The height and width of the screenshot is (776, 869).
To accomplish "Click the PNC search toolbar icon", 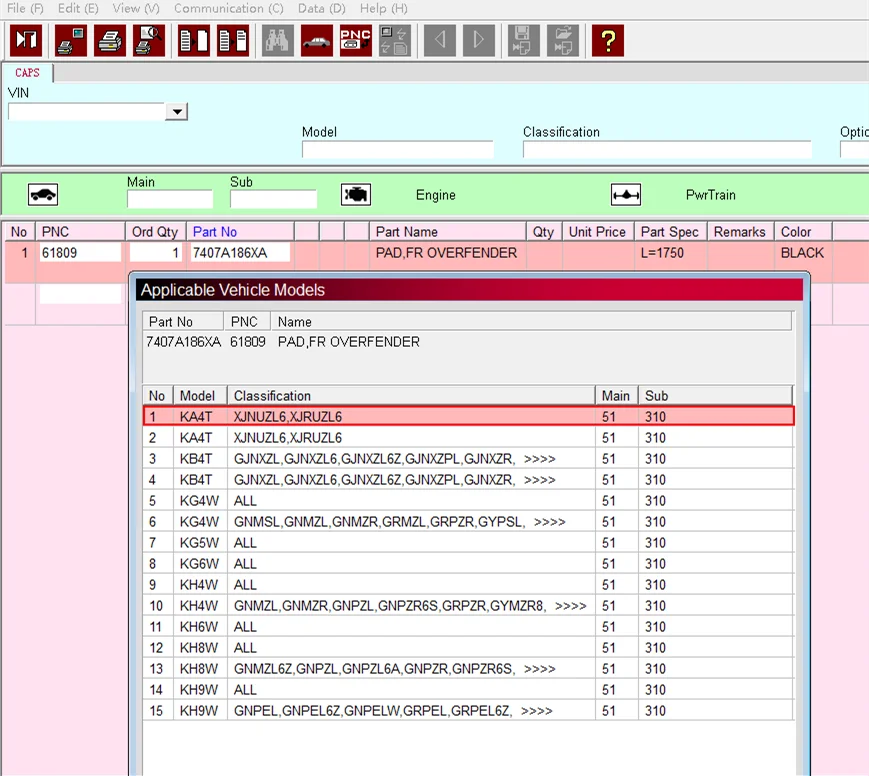I will (x=355, y=41).
